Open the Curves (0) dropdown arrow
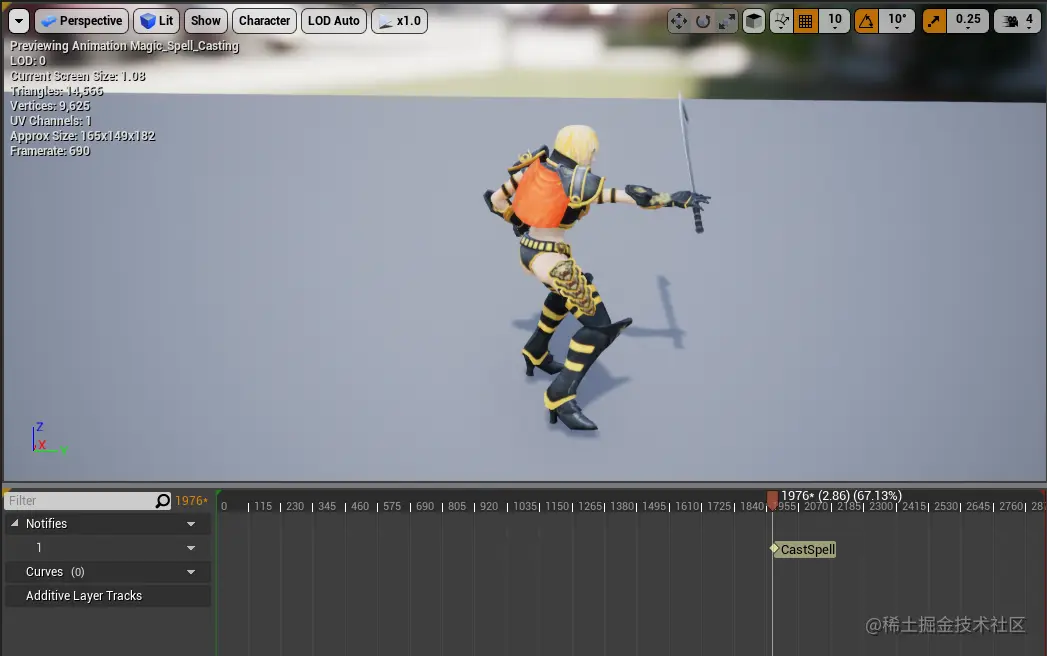Image resolution: width=1047 pixels, height=656 pixels. pos(191,572)
